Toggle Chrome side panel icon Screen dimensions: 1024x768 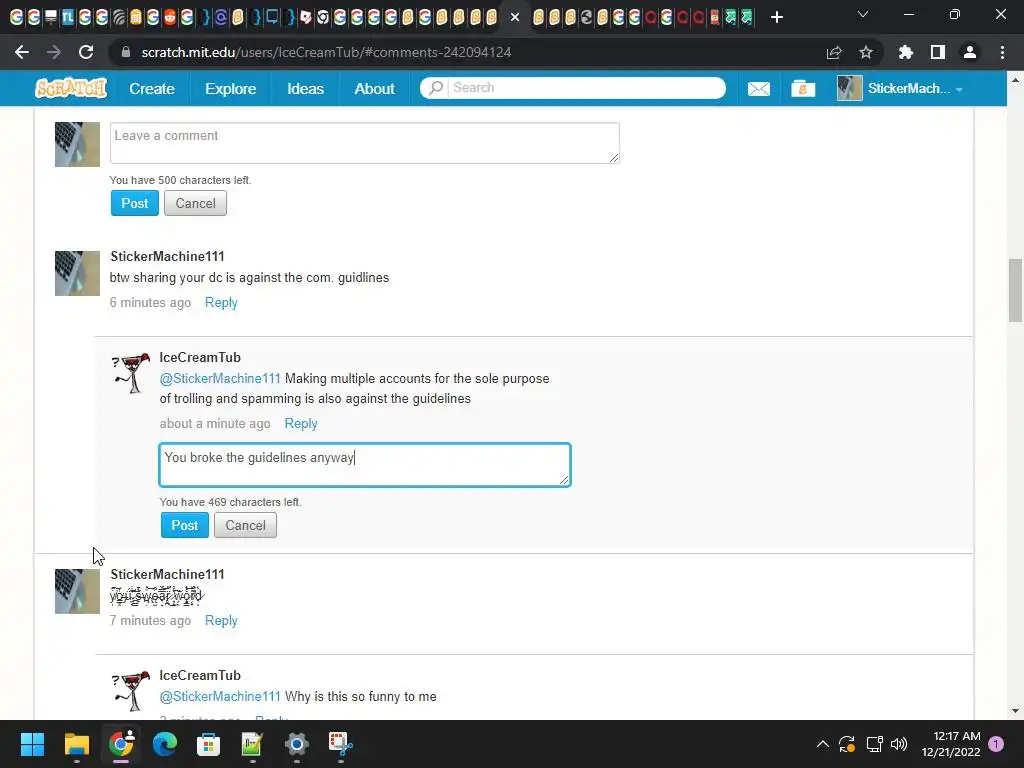pos(937,52)
